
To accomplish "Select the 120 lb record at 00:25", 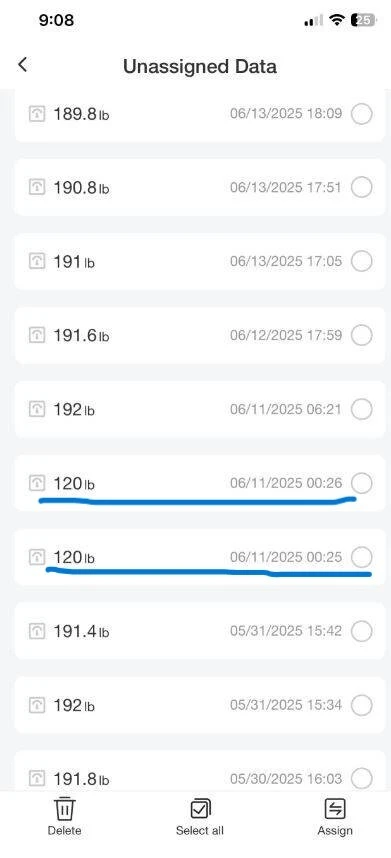I will click(x=361, y=558).
